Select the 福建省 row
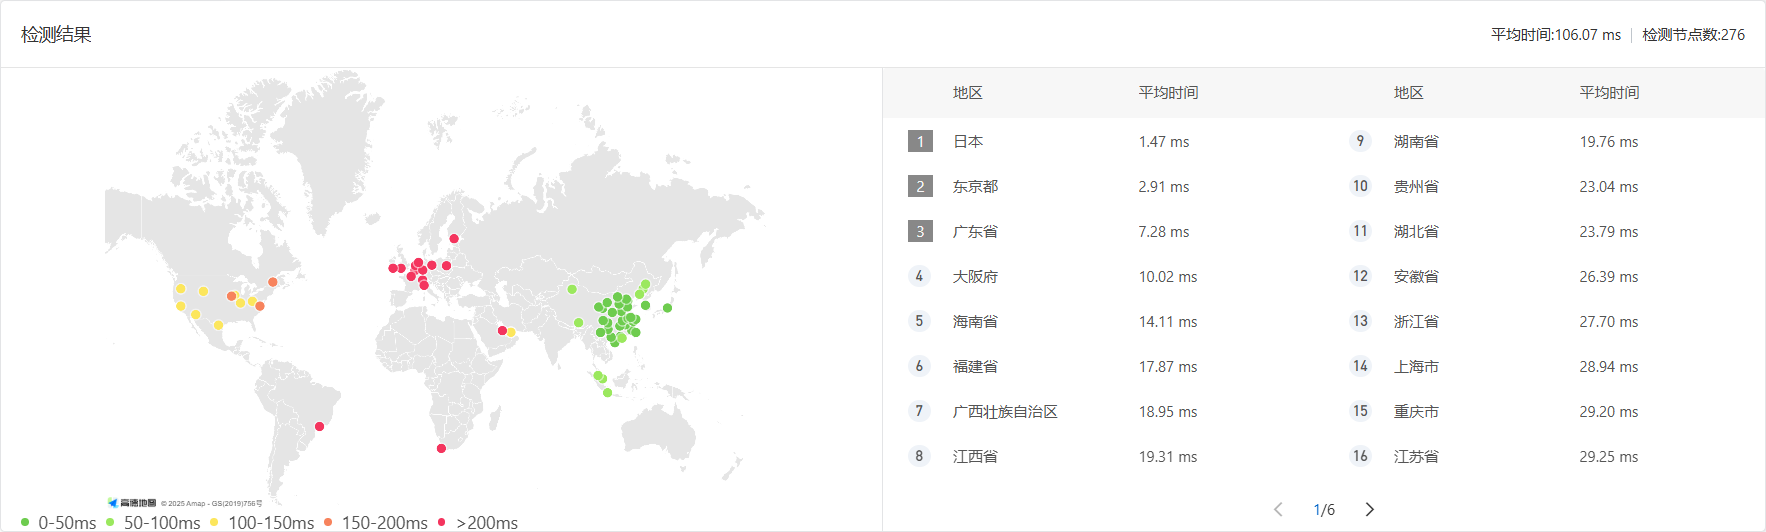 (1103, 366)
